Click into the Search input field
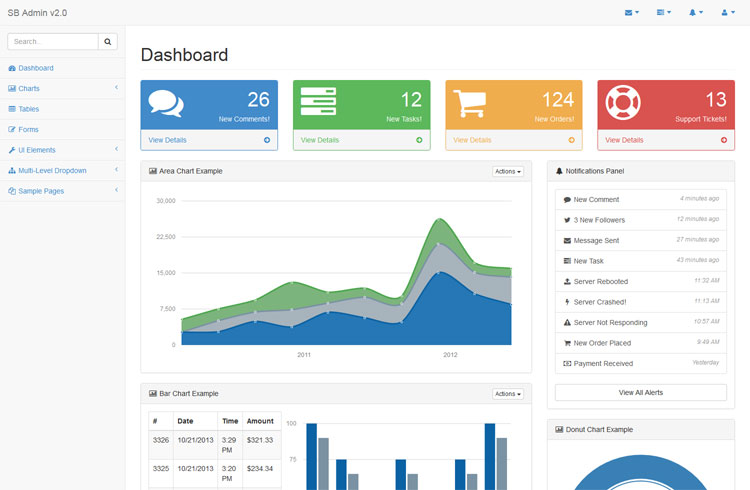Screen dimensions: 750x490 tap(53, 42)
